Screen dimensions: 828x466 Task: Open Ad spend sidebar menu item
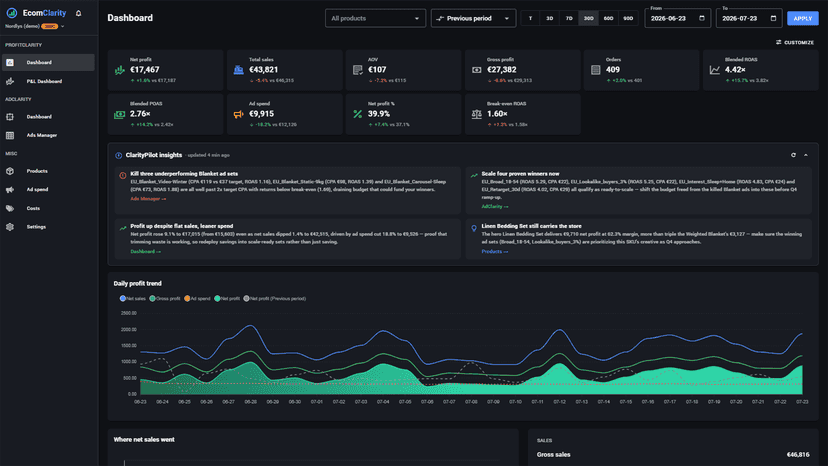[48, 190]
